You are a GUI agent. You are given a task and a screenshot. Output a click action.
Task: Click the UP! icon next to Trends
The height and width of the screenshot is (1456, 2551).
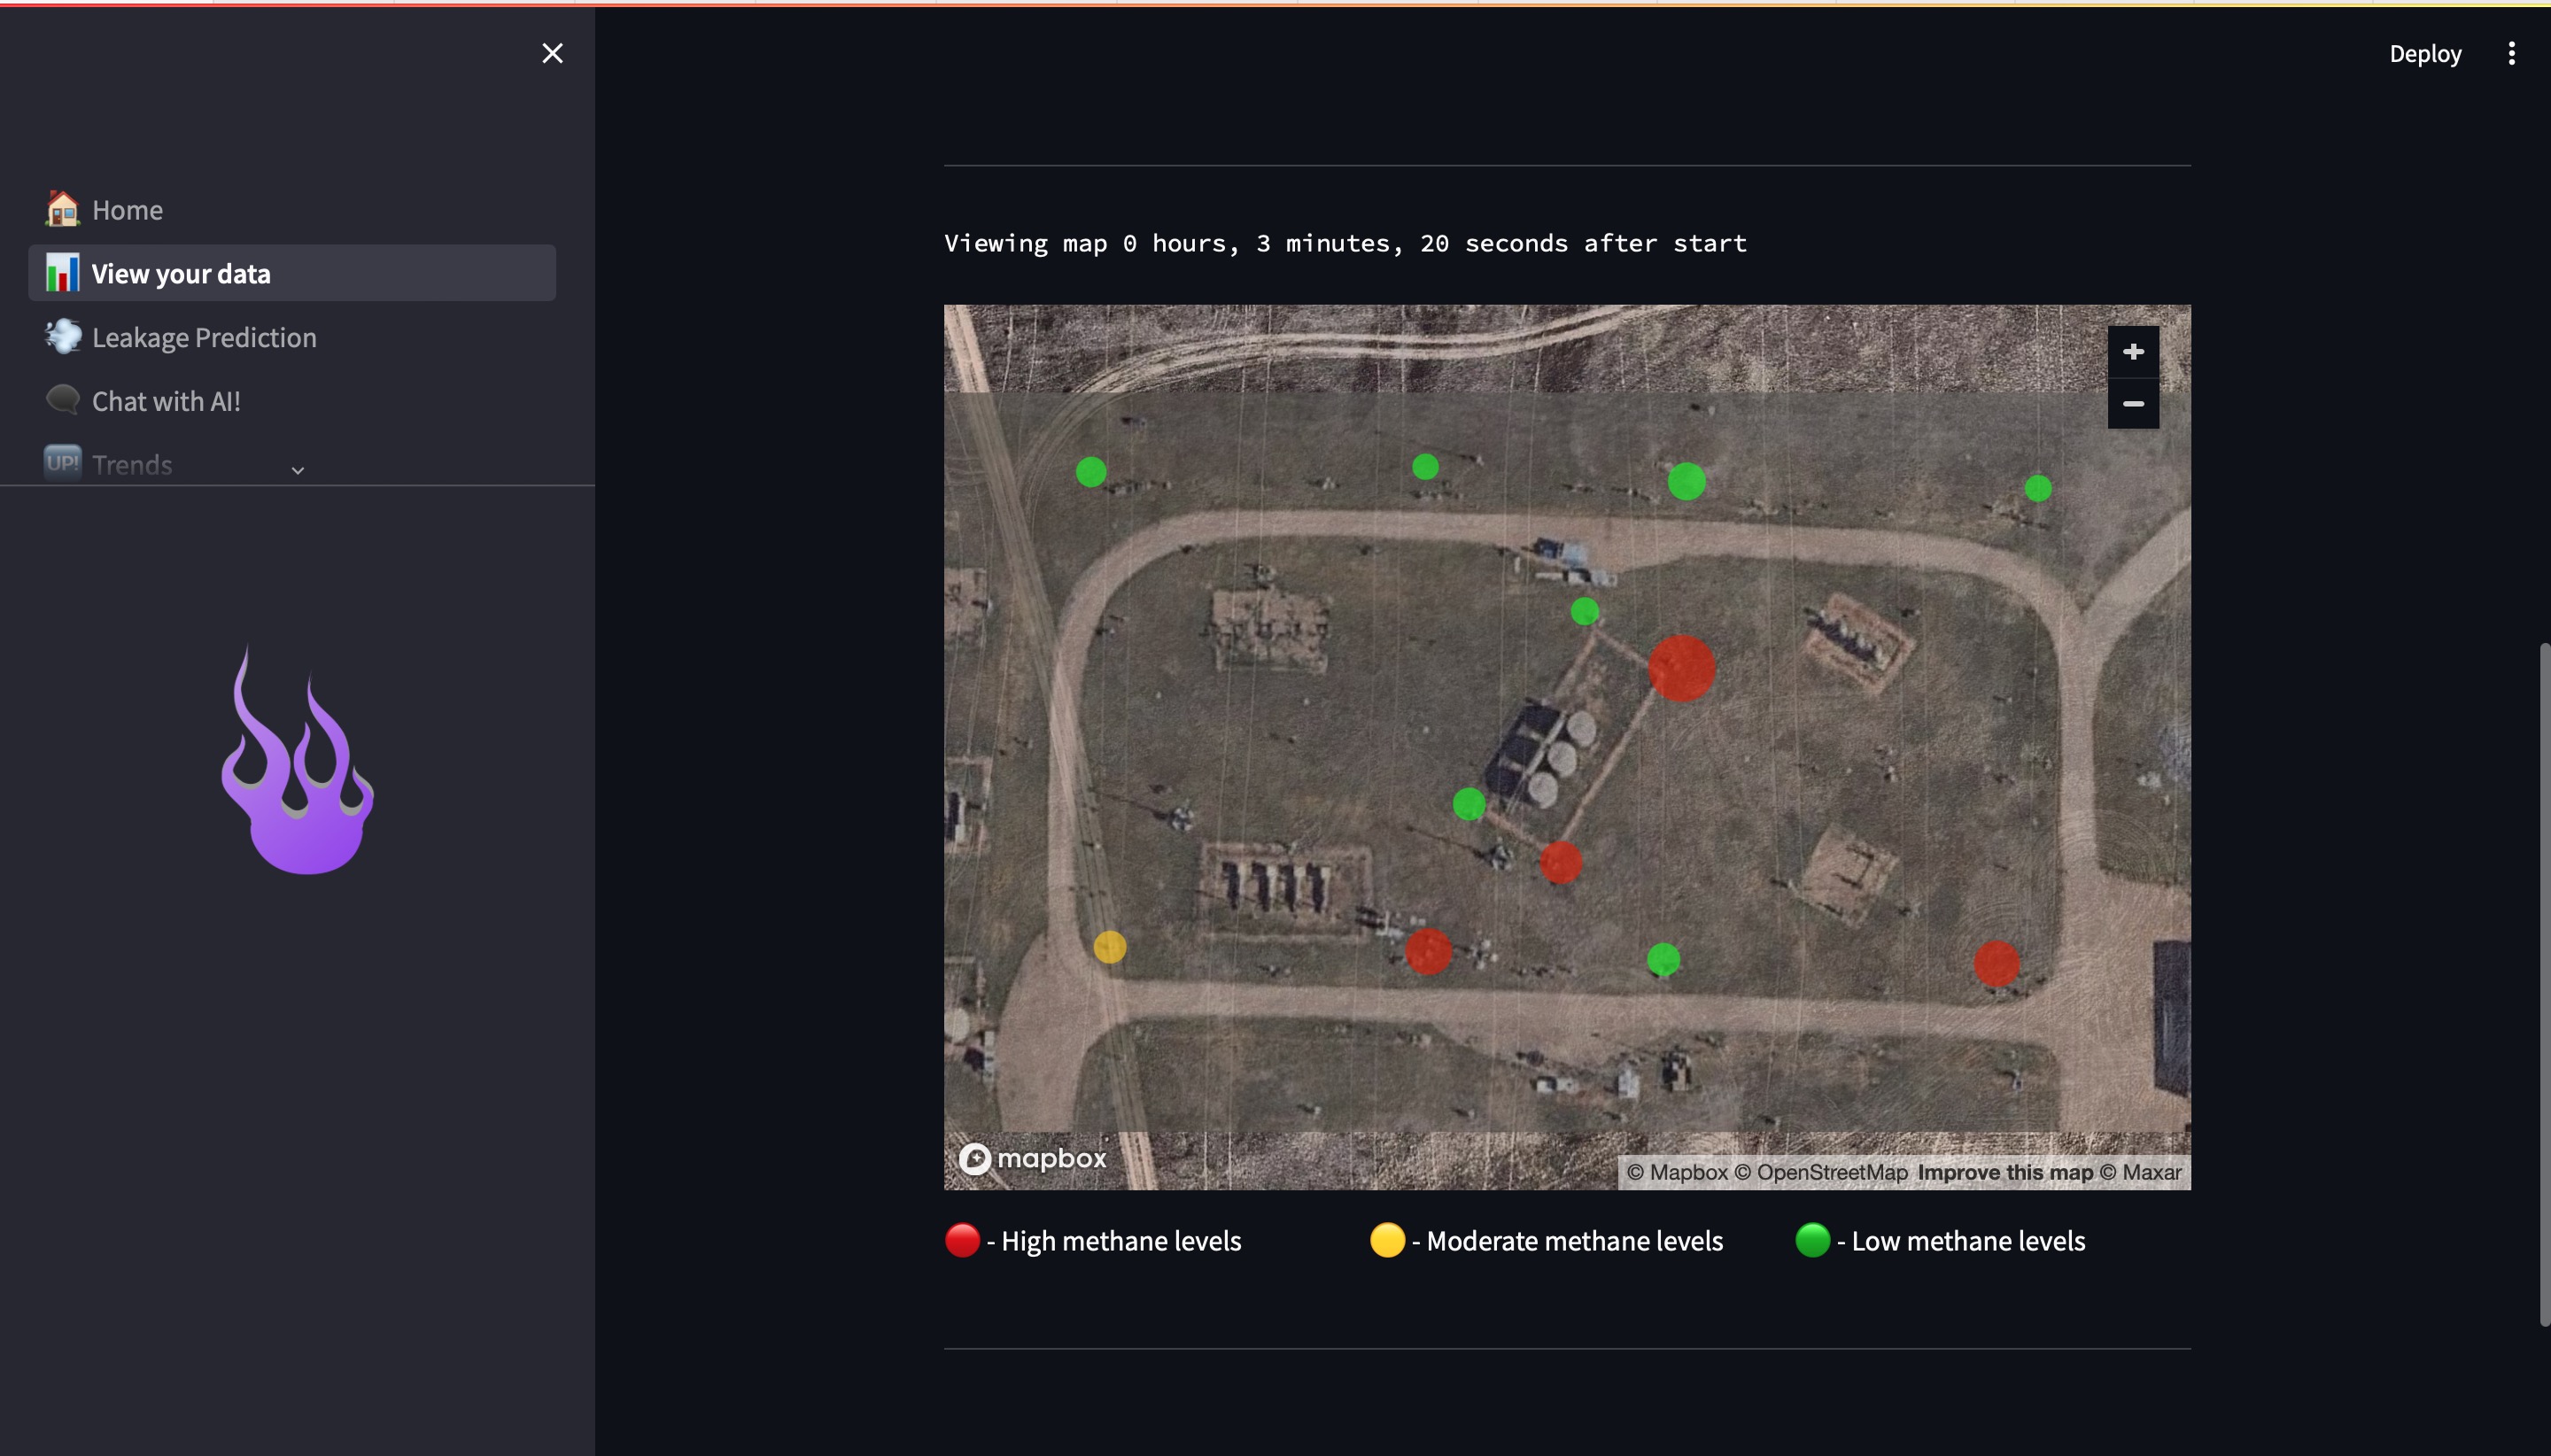[x=62, y=463]
